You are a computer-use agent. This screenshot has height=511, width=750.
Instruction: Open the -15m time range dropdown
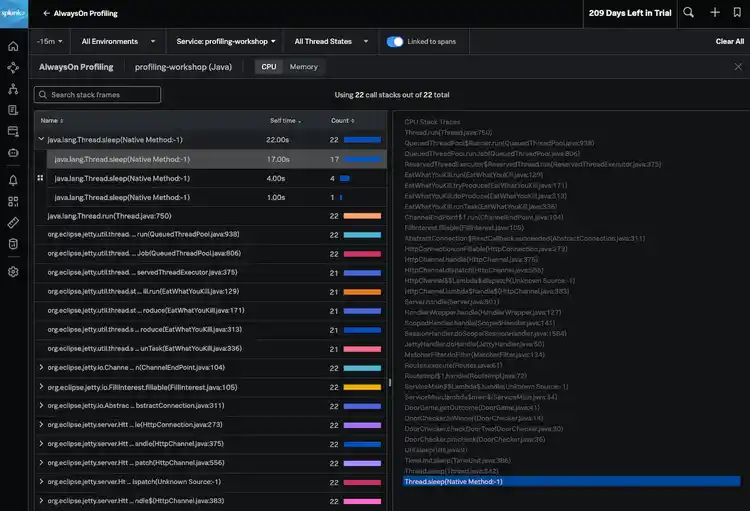[x=49, y=41]
